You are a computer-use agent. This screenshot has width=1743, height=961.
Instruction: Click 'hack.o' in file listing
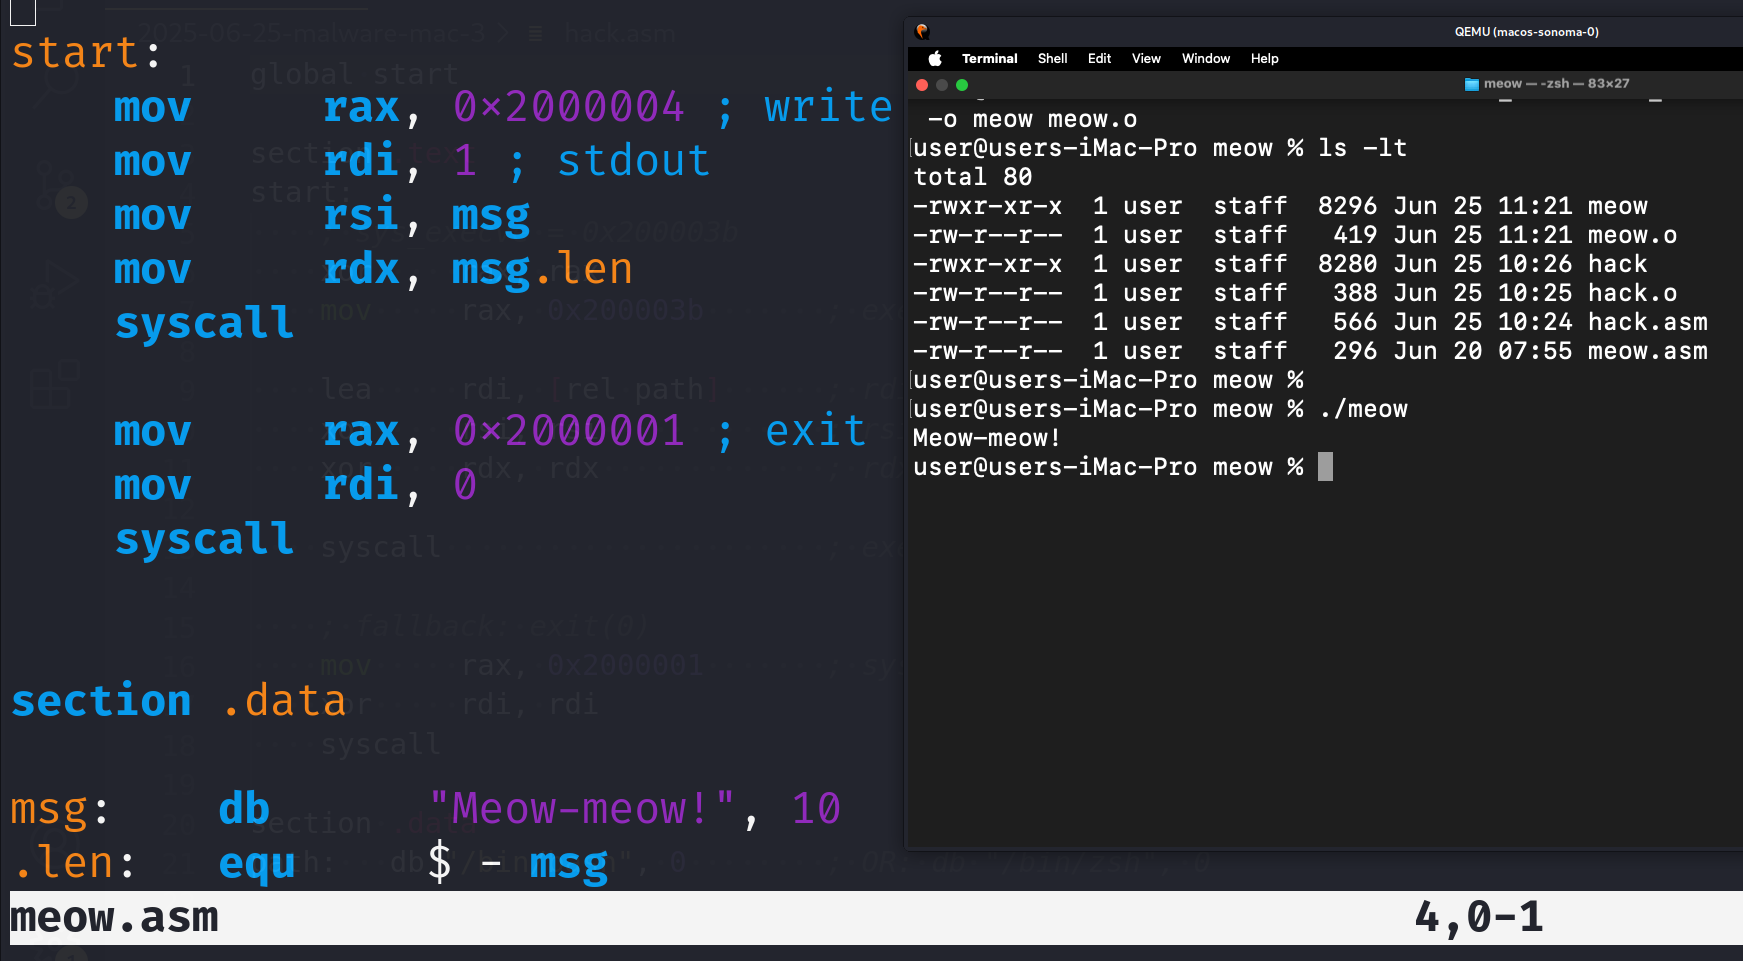click(1632, 293)
